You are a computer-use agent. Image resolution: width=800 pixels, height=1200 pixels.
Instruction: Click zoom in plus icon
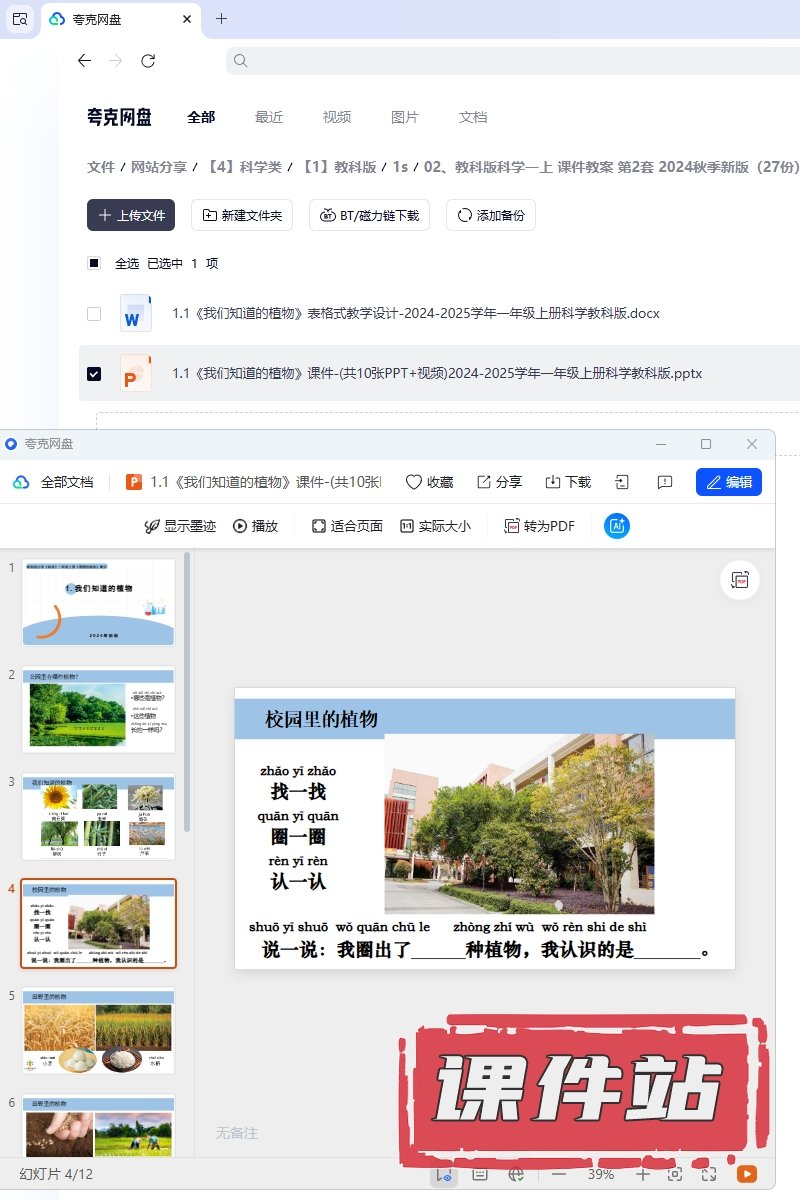point(643,1174)
